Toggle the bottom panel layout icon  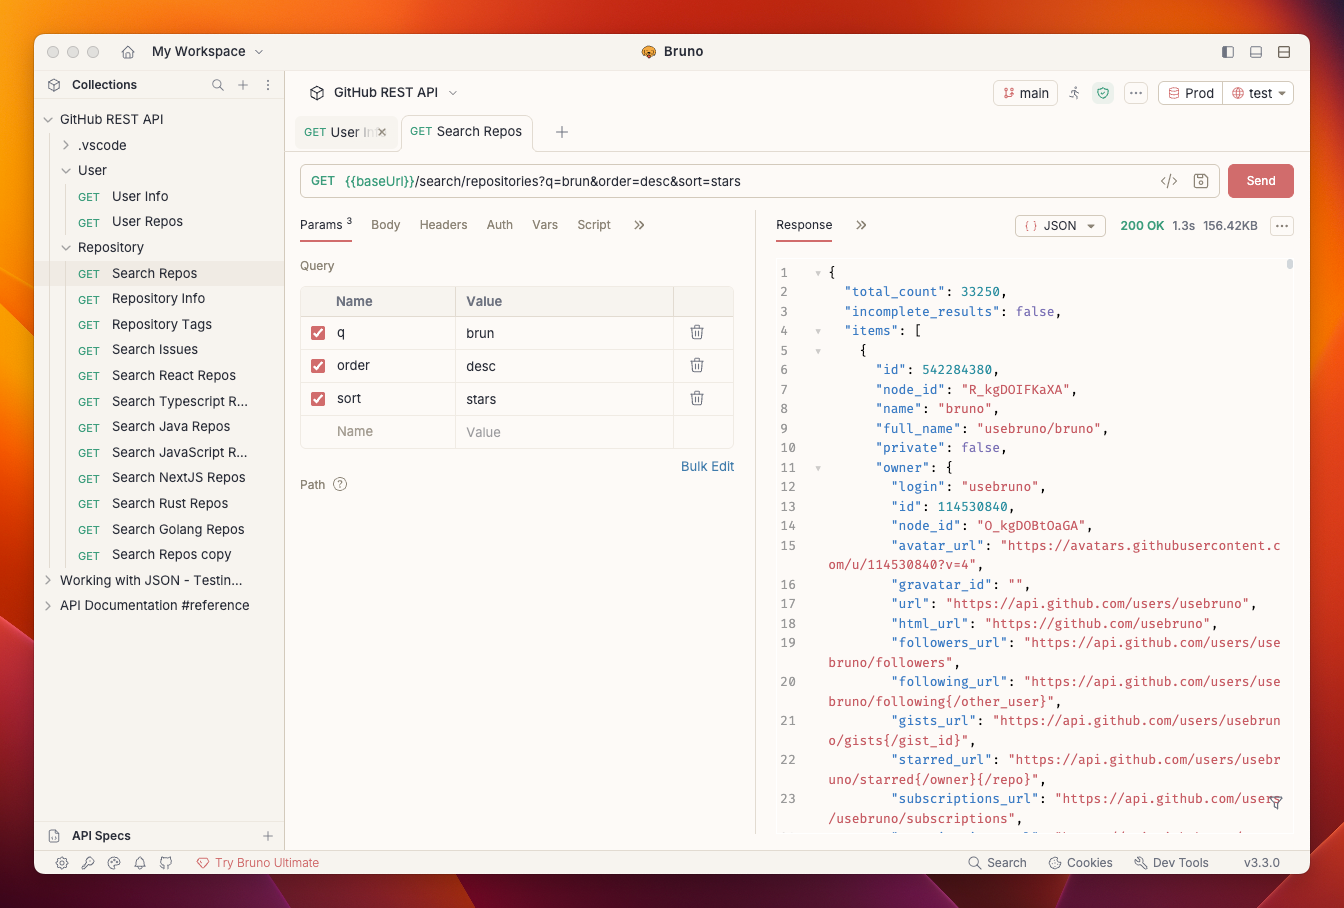click(x=1256, y=52)
